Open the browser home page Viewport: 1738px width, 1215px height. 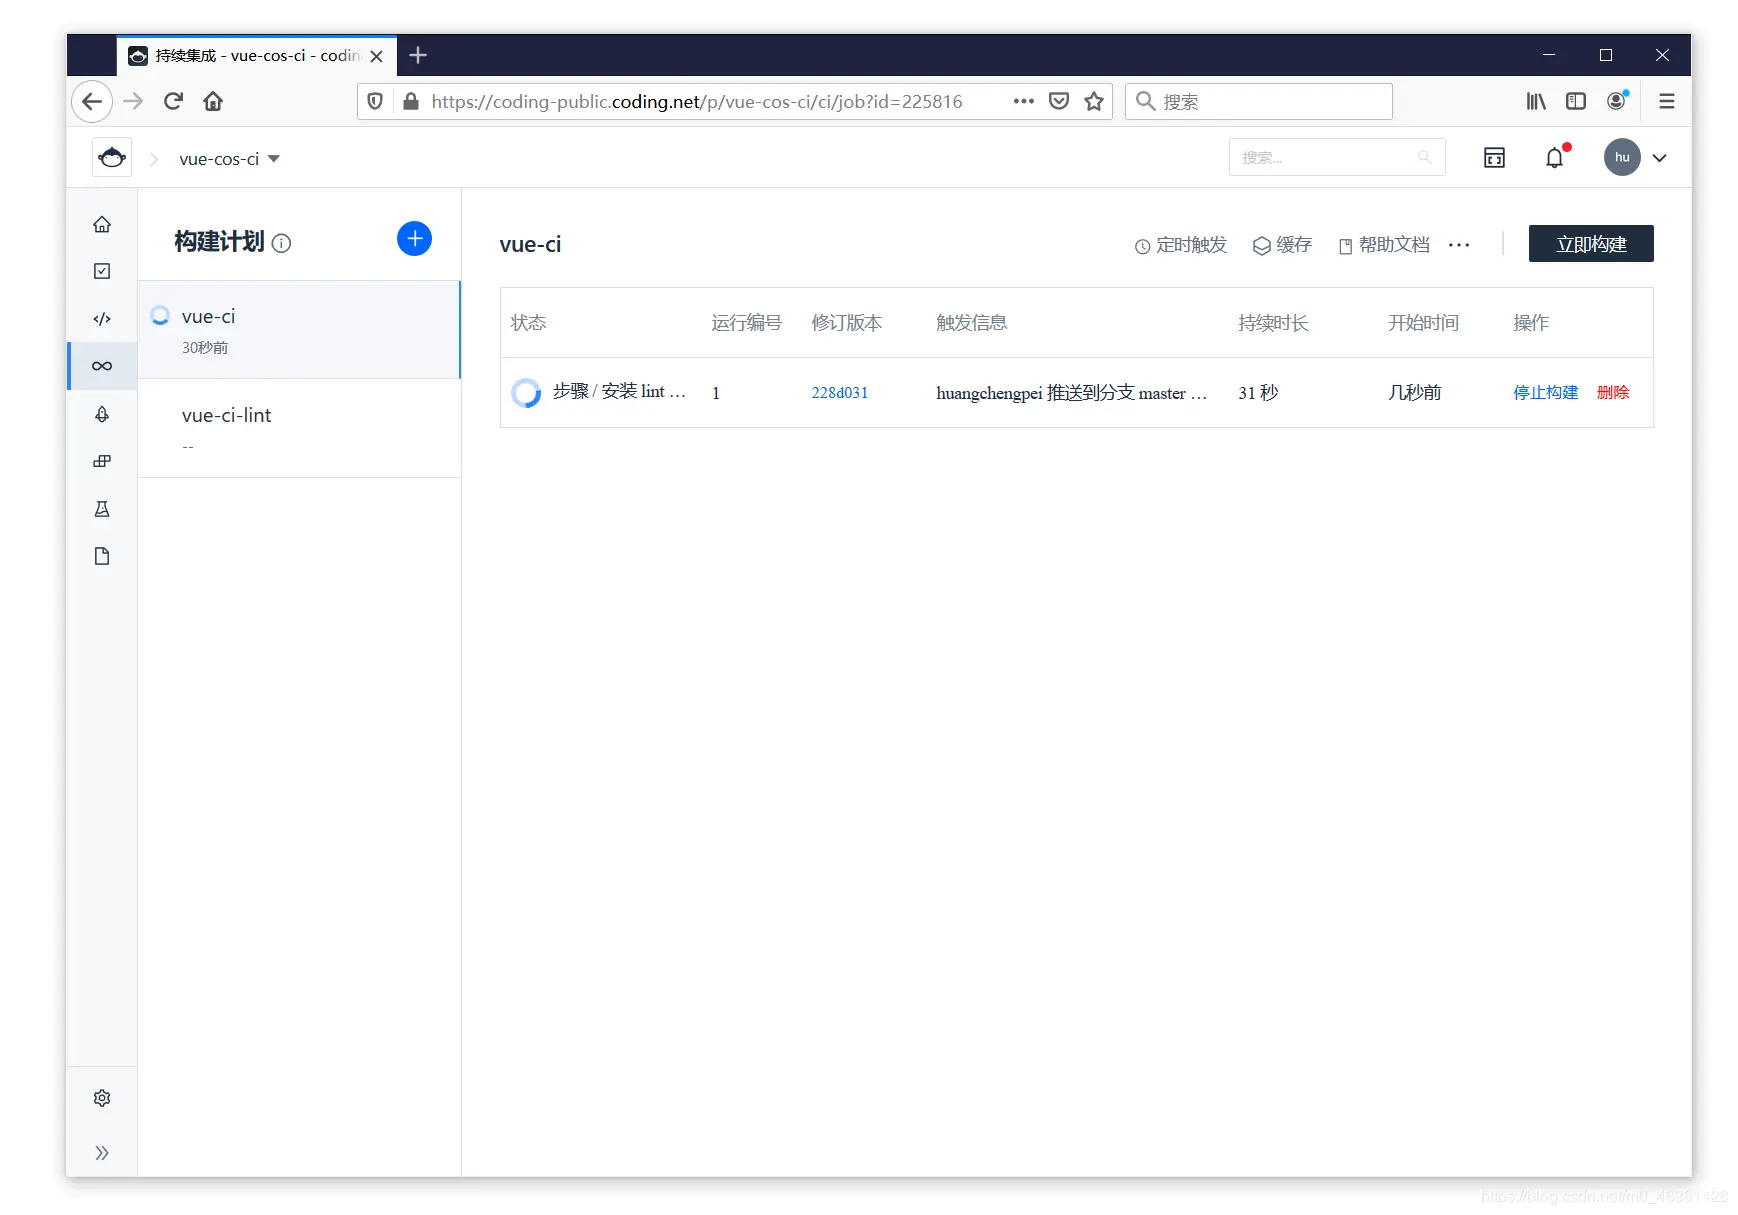(x=213, y=101)
